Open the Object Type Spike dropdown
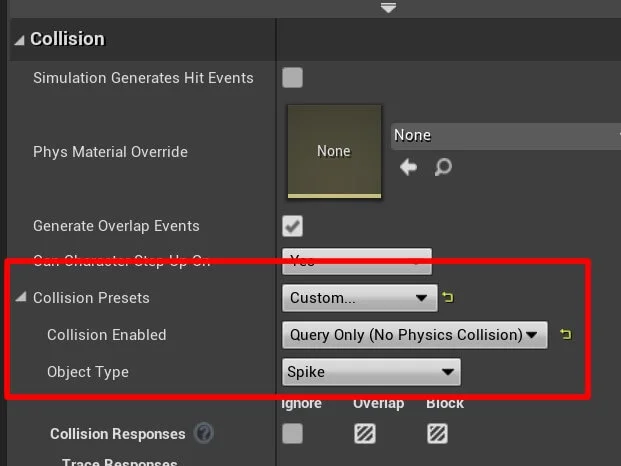Screen dimensions: 621x466 click(x=371, y=373)
